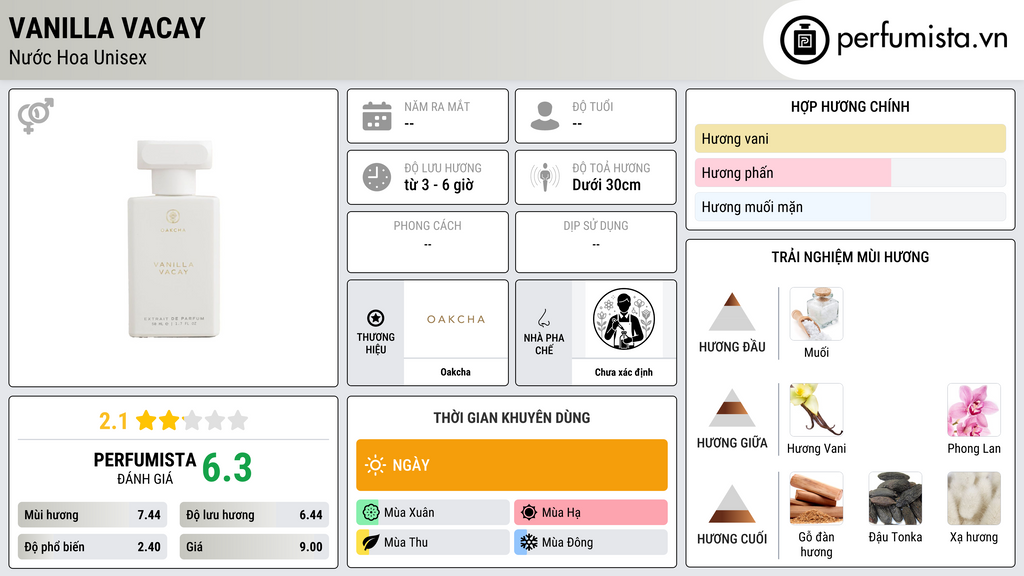Open the Gỗ đàn hương sandalwood thumbnail
This screenshot has height=576, width=1024.
pos(816,498)
